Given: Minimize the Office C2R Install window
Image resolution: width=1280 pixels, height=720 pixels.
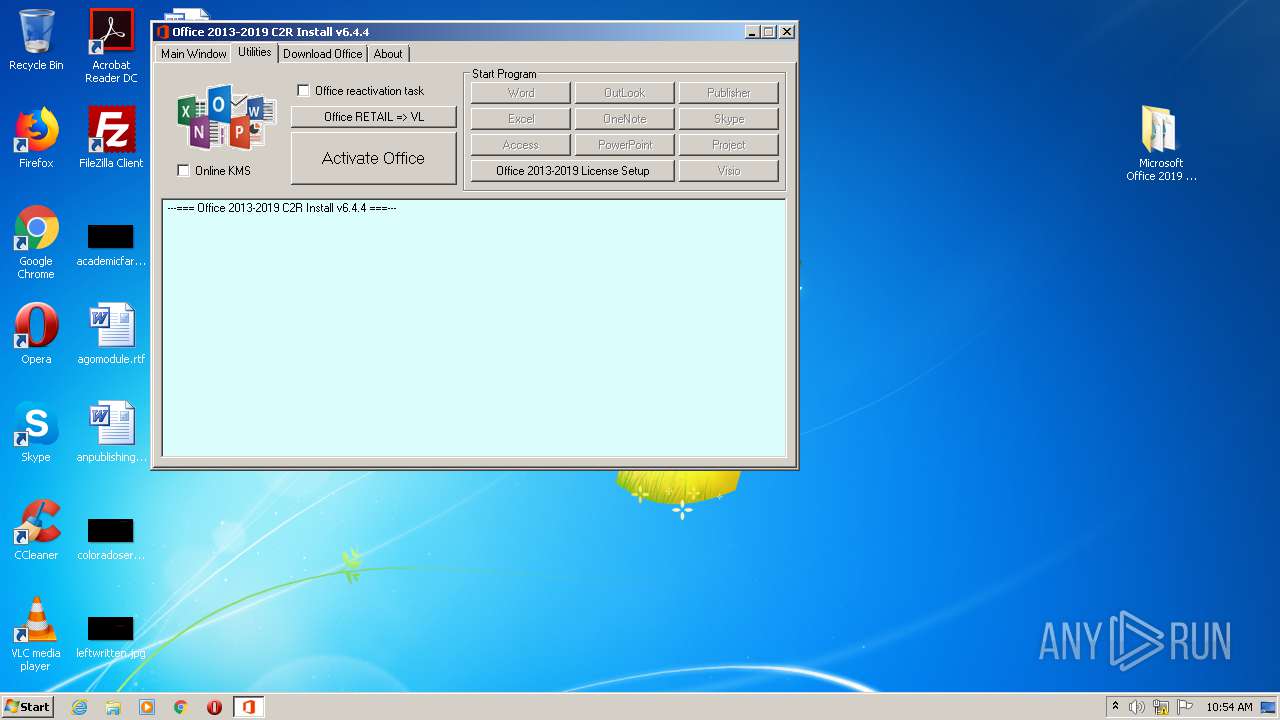Looking at the screenshot, I should [753, 32].
